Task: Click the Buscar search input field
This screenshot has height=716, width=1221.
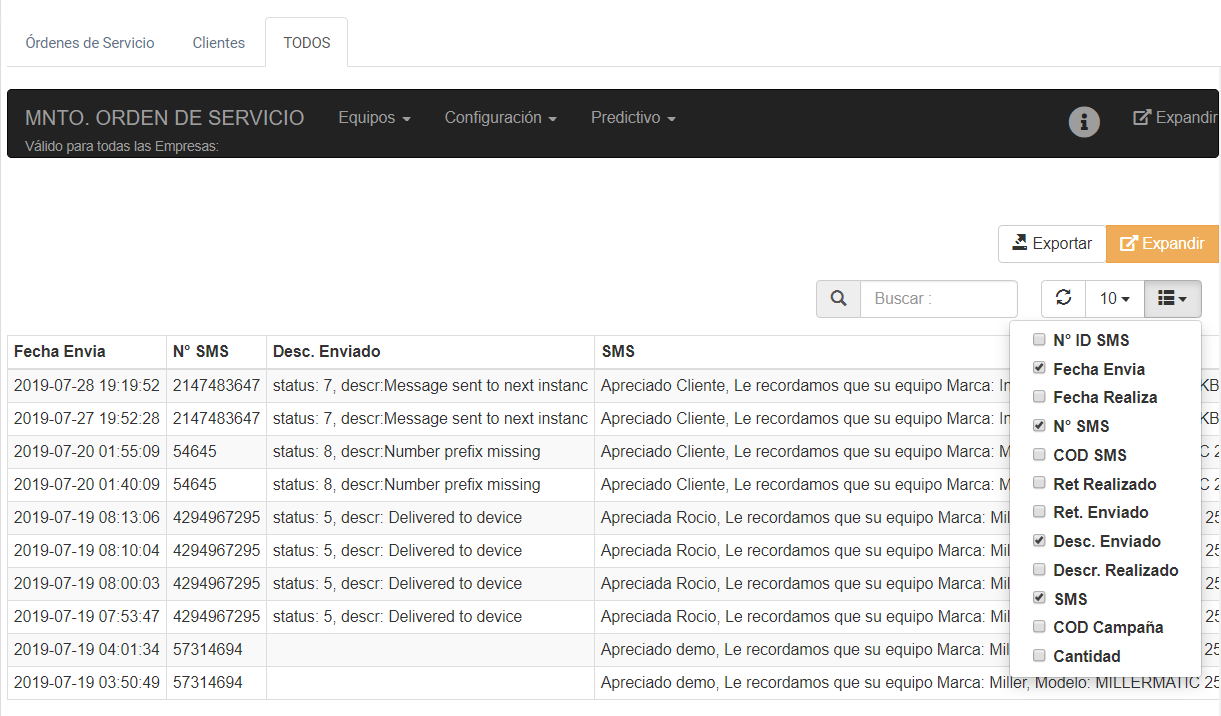Action: coord(938,299)
